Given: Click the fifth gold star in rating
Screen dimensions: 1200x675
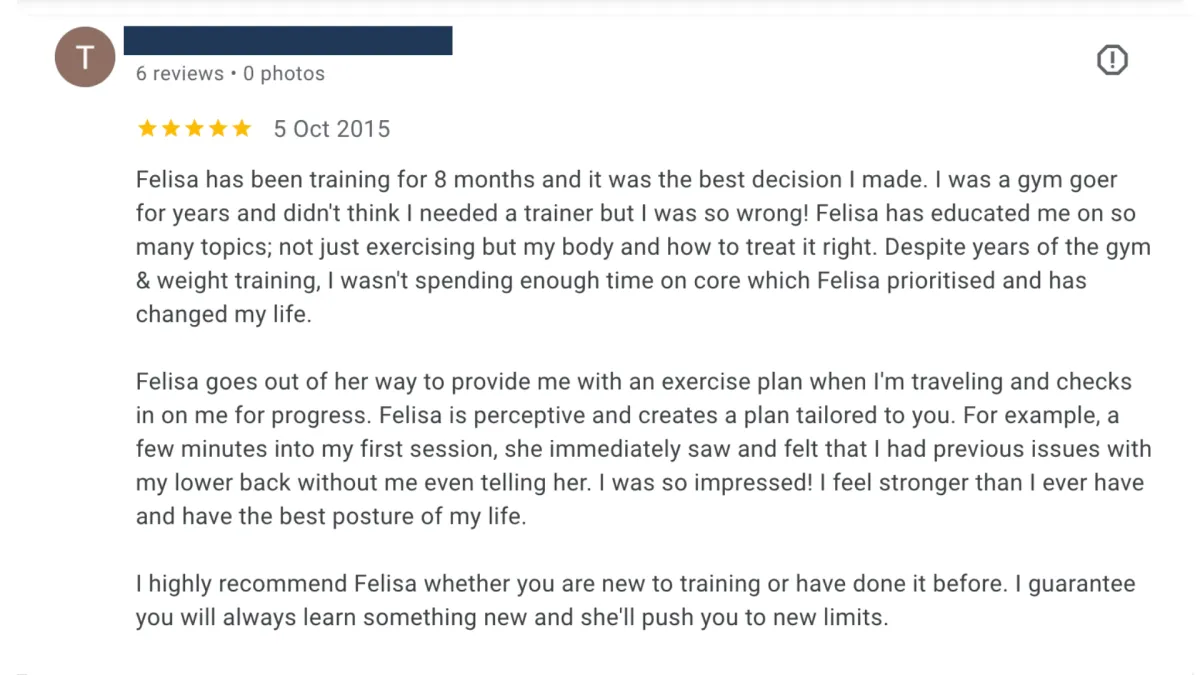Looking at the screenshot, I should 241,129.
